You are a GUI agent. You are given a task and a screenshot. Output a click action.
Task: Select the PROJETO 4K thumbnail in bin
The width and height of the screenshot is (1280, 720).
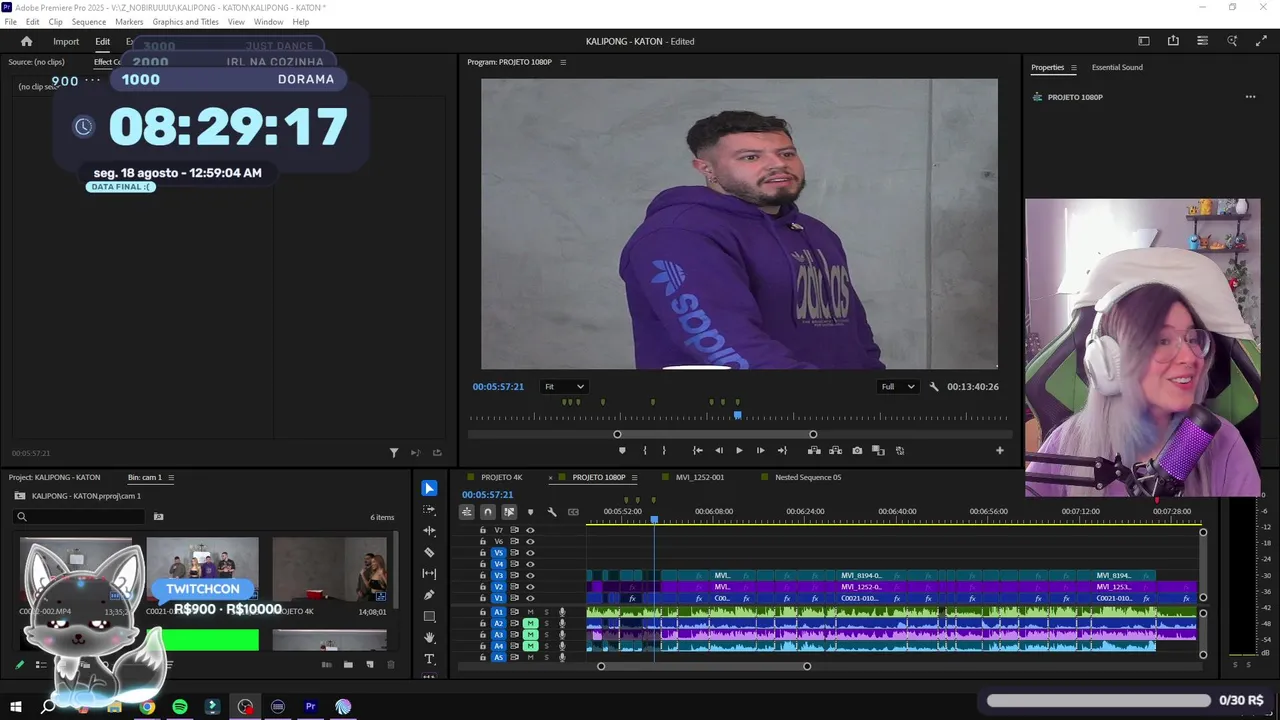(x=329, y=570)
